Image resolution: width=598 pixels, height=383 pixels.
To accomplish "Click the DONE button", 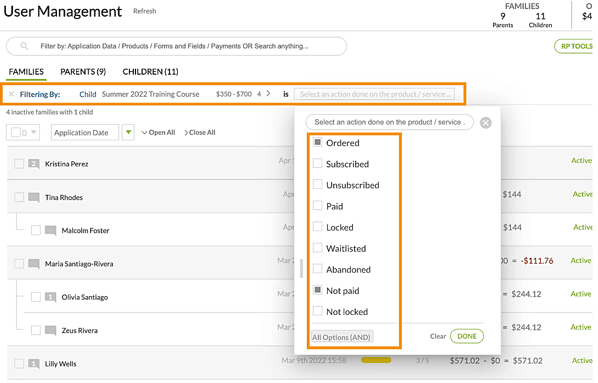I will (x=467, y=336).
